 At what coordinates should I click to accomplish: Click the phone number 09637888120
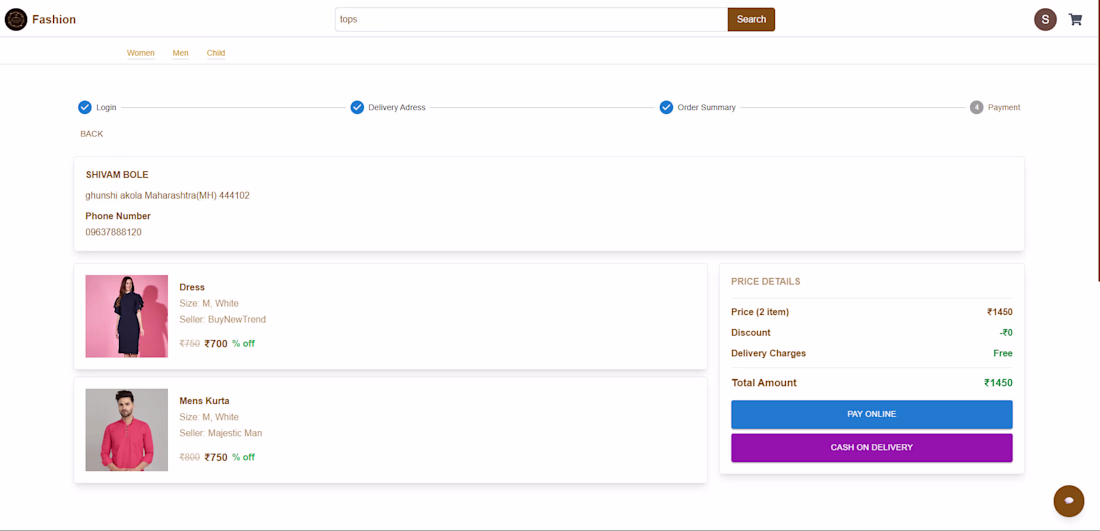click(114, 232)
